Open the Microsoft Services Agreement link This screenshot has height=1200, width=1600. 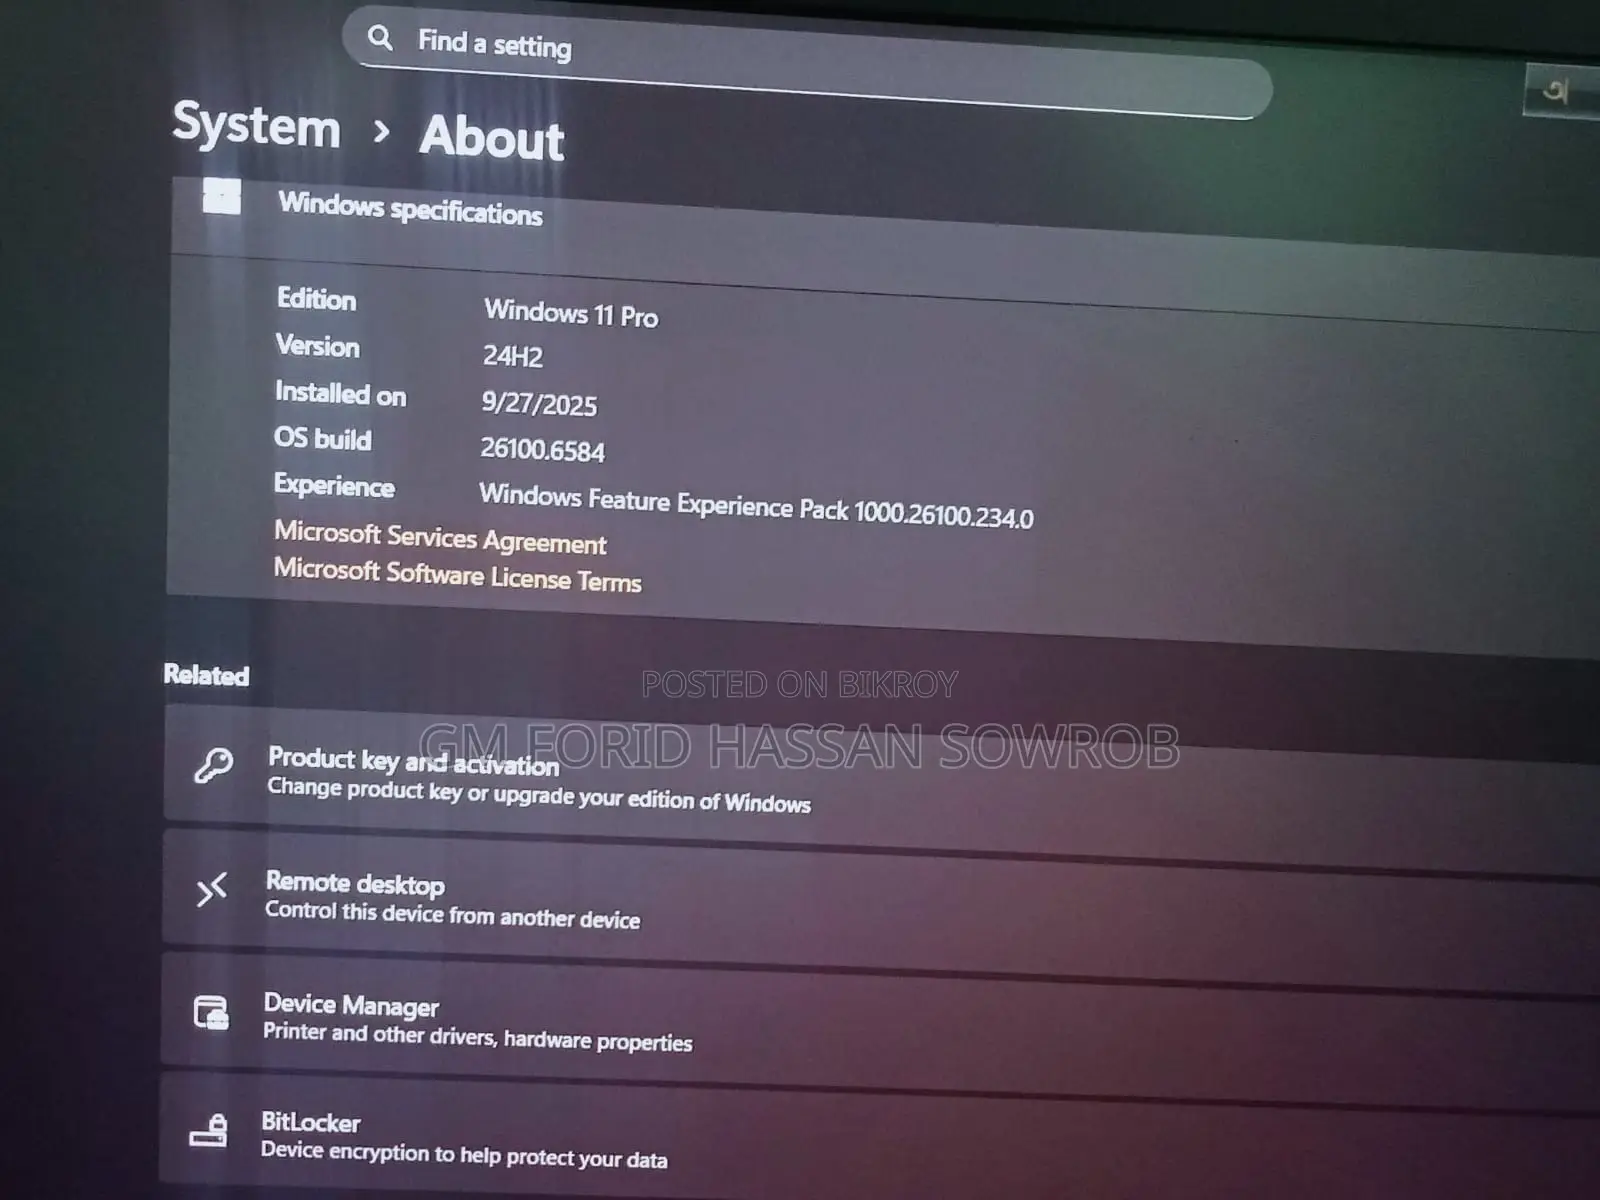click(x=440, y=538)
